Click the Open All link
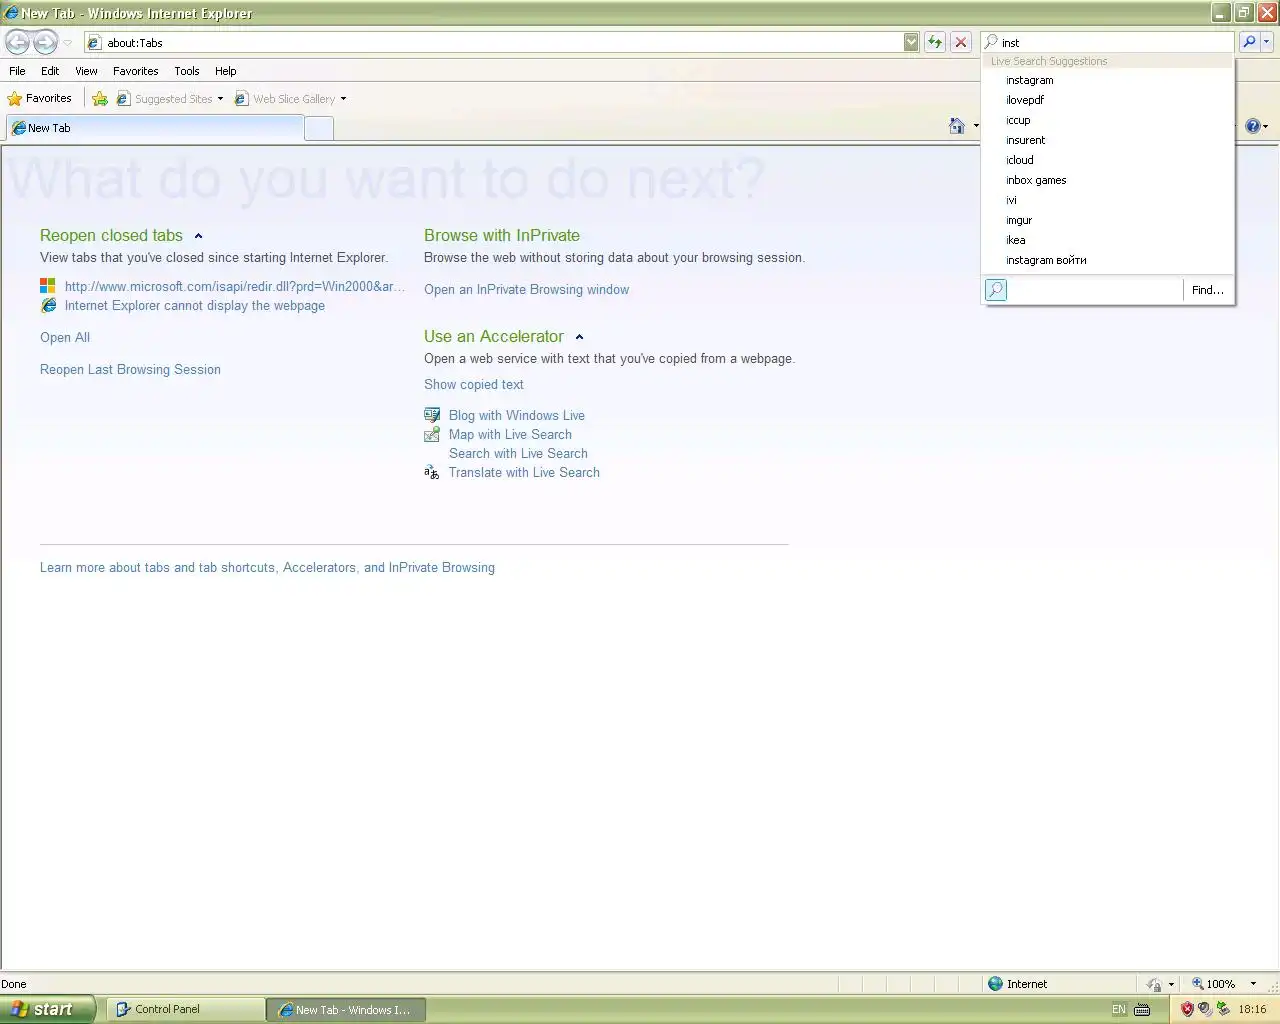The width and height of the screenshot is (1280, 1024). [x=65, y=338]
